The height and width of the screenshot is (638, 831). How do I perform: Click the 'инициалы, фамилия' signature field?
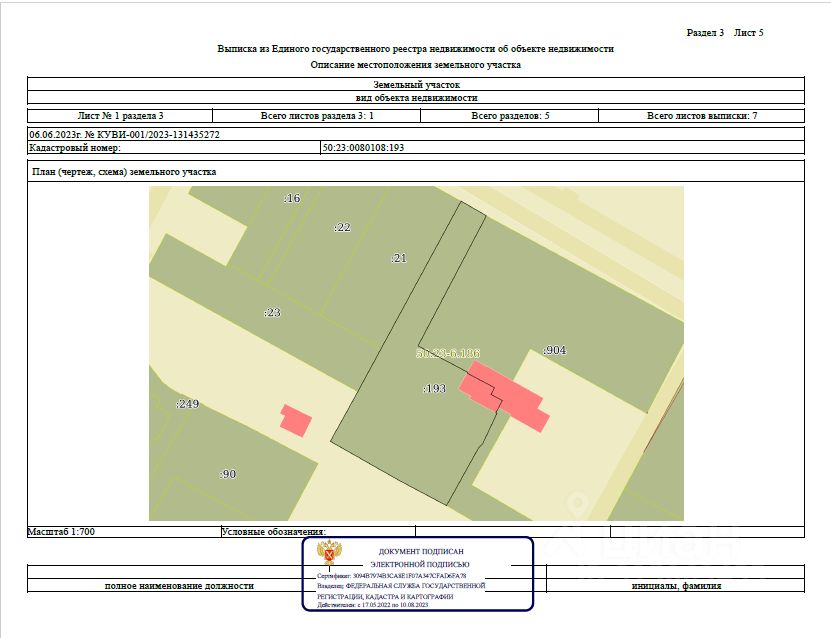(676, 586)
